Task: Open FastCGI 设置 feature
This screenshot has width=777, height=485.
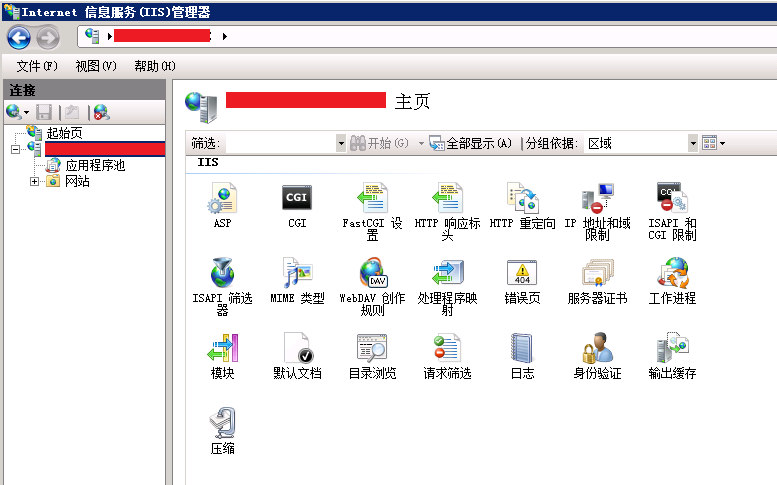Action: 372,199
